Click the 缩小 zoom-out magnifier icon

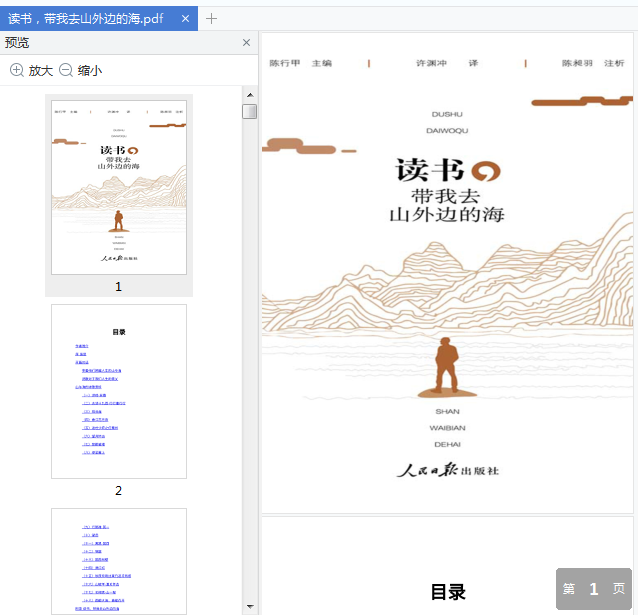click(66, 70)
